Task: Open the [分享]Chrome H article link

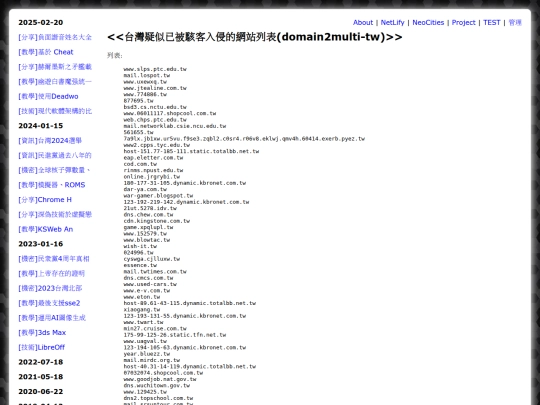Action: 45,200
